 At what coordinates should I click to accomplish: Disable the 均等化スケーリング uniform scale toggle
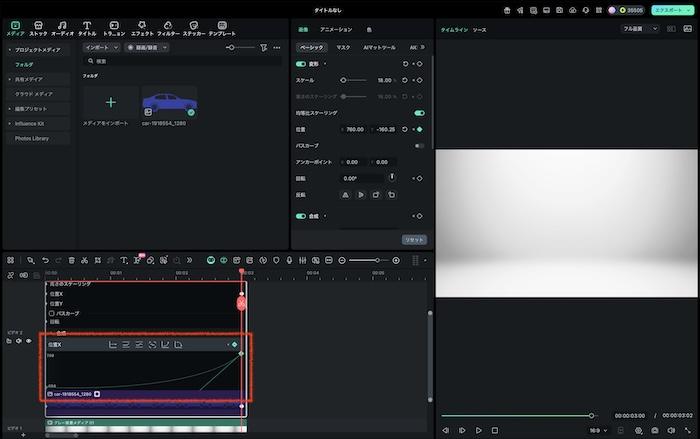coord(419,113)
